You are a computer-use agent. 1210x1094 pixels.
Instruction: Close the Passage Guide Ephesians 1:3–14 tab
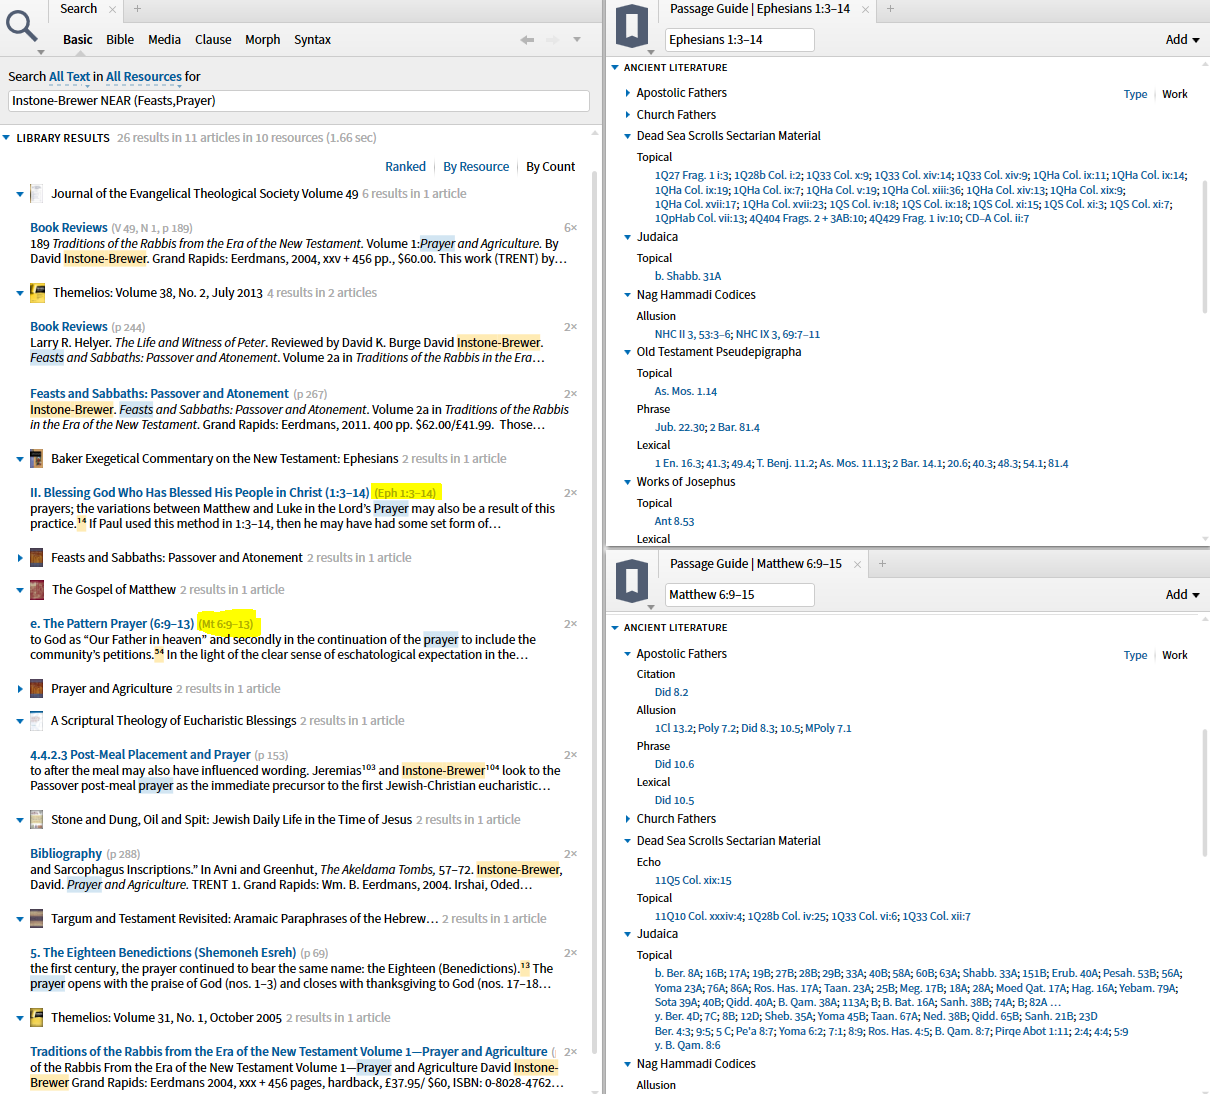(865, 9)
